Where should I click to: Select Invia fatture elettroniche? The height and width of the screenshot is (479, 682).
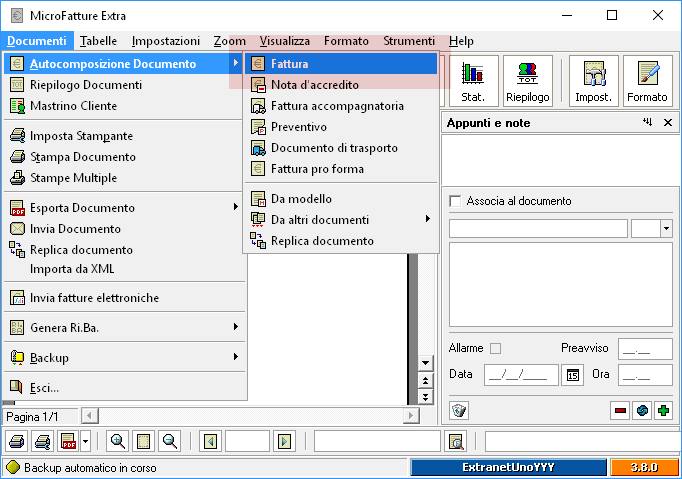click(x=124, y=298)
